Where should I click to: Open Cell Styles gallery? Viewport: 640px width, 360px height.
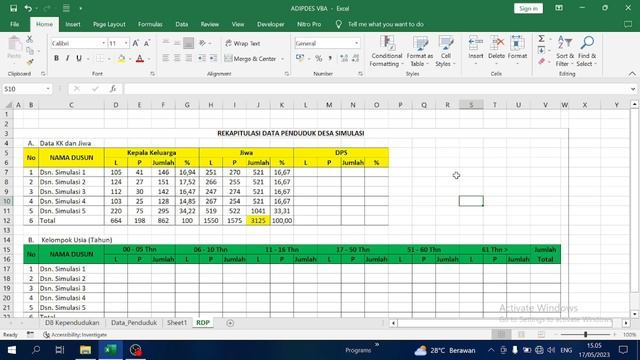(446, 51)
